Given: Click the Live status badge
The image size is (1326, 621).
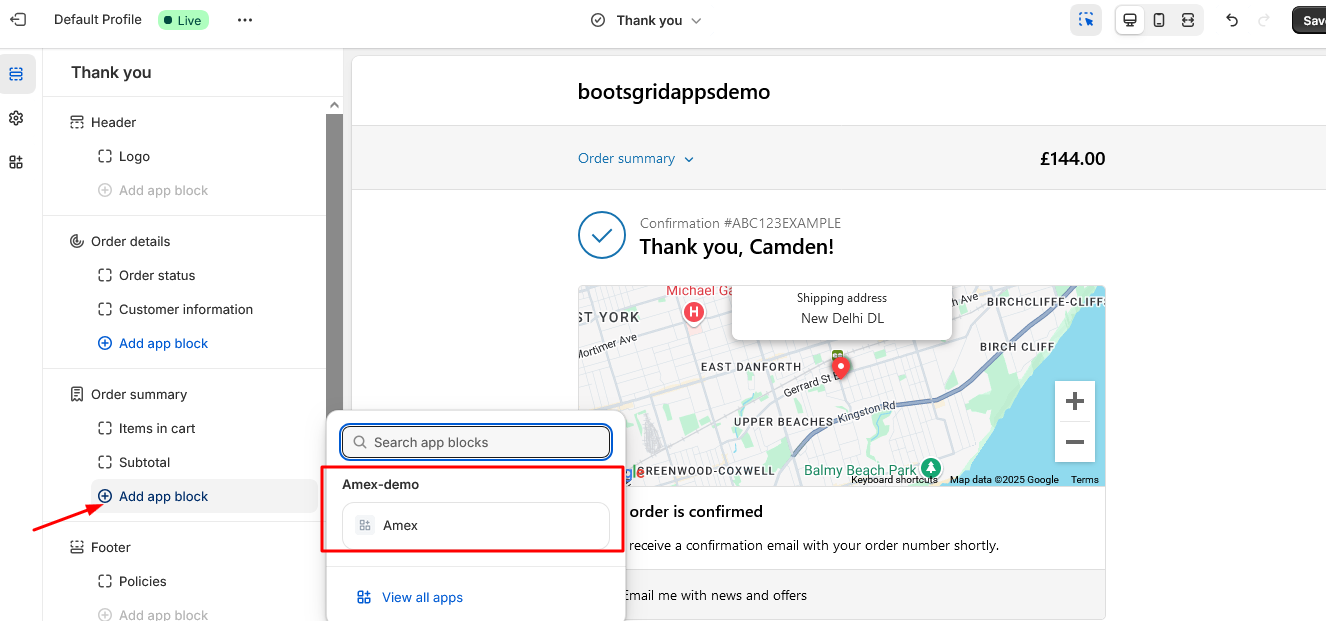Looking at the screenshot, I should [183, 20].
